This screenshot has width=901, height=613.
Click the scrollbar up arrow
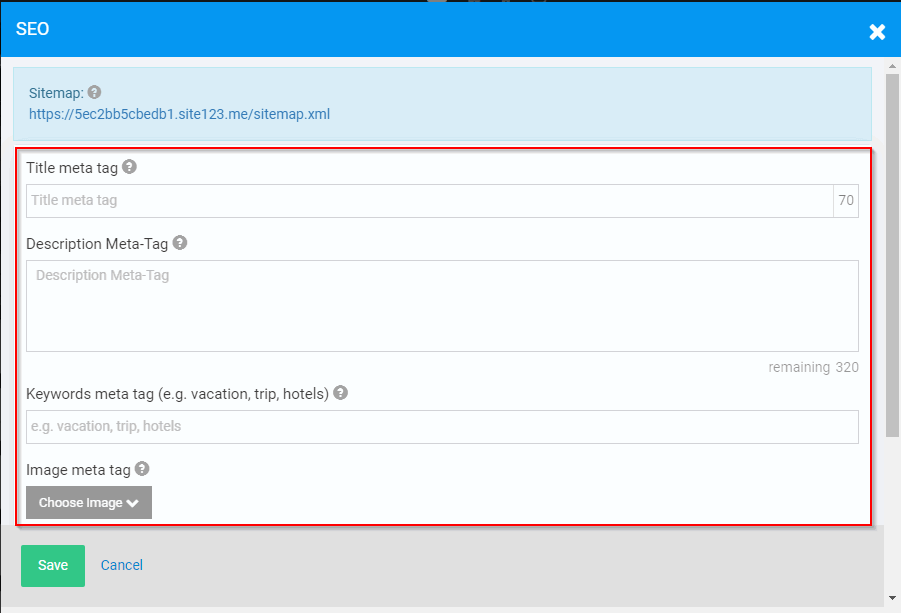(892, 66)
